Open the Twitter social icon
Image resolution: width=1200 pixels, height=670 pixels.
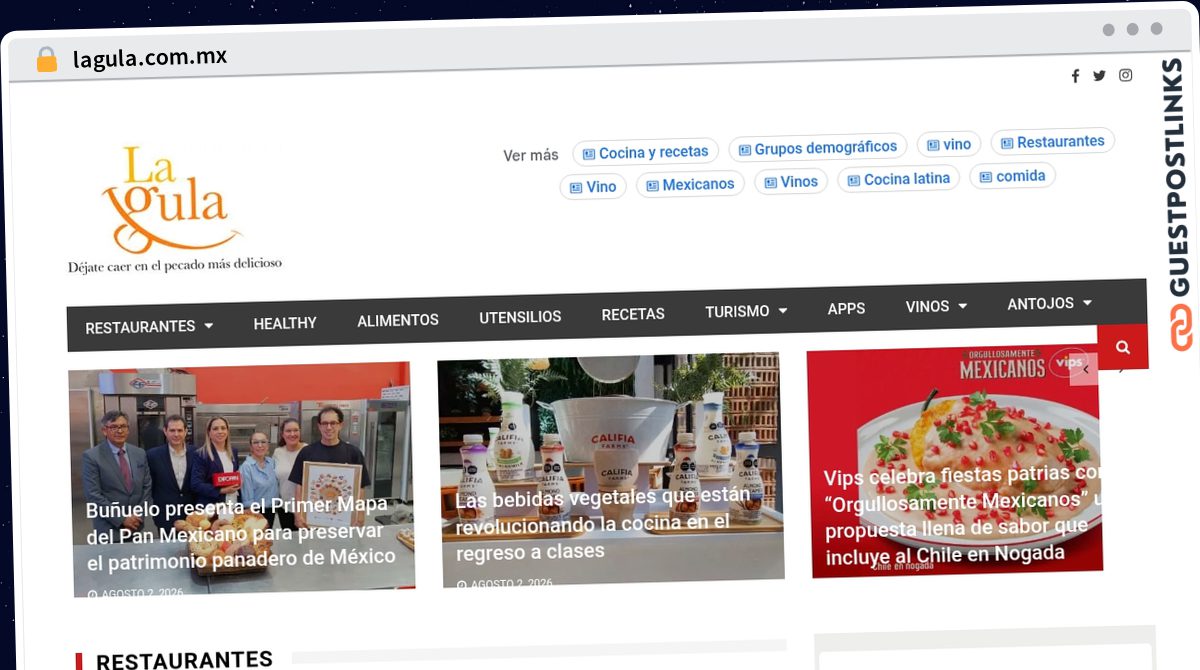pyautogui.click(x=1099, y=76)
